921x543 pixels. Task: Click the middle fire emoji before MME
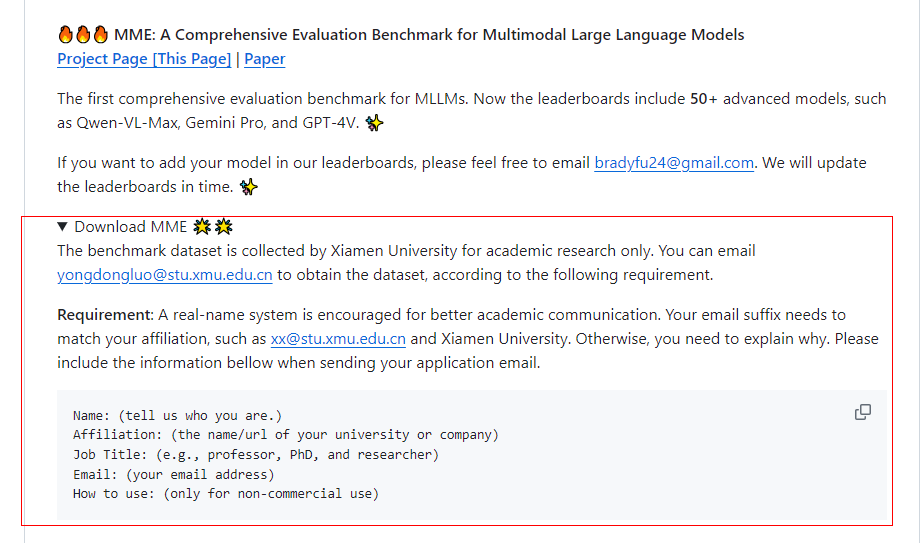pos(83,35)
